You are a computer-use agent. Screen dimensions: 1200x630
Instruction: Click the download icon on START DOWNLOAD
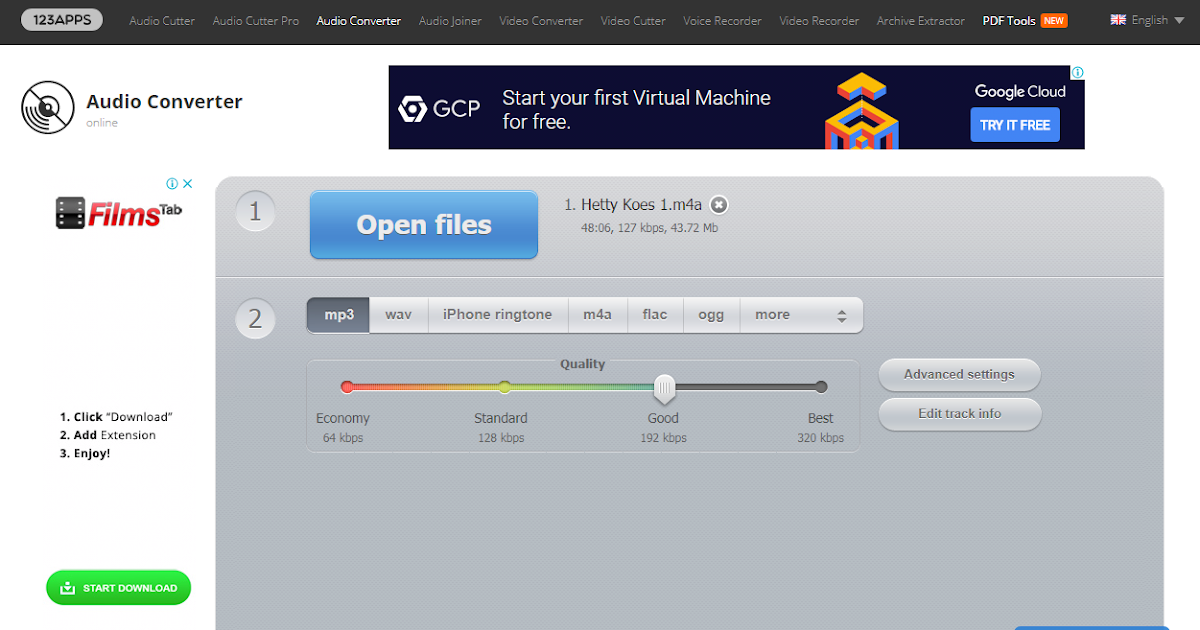click(66, 588)
